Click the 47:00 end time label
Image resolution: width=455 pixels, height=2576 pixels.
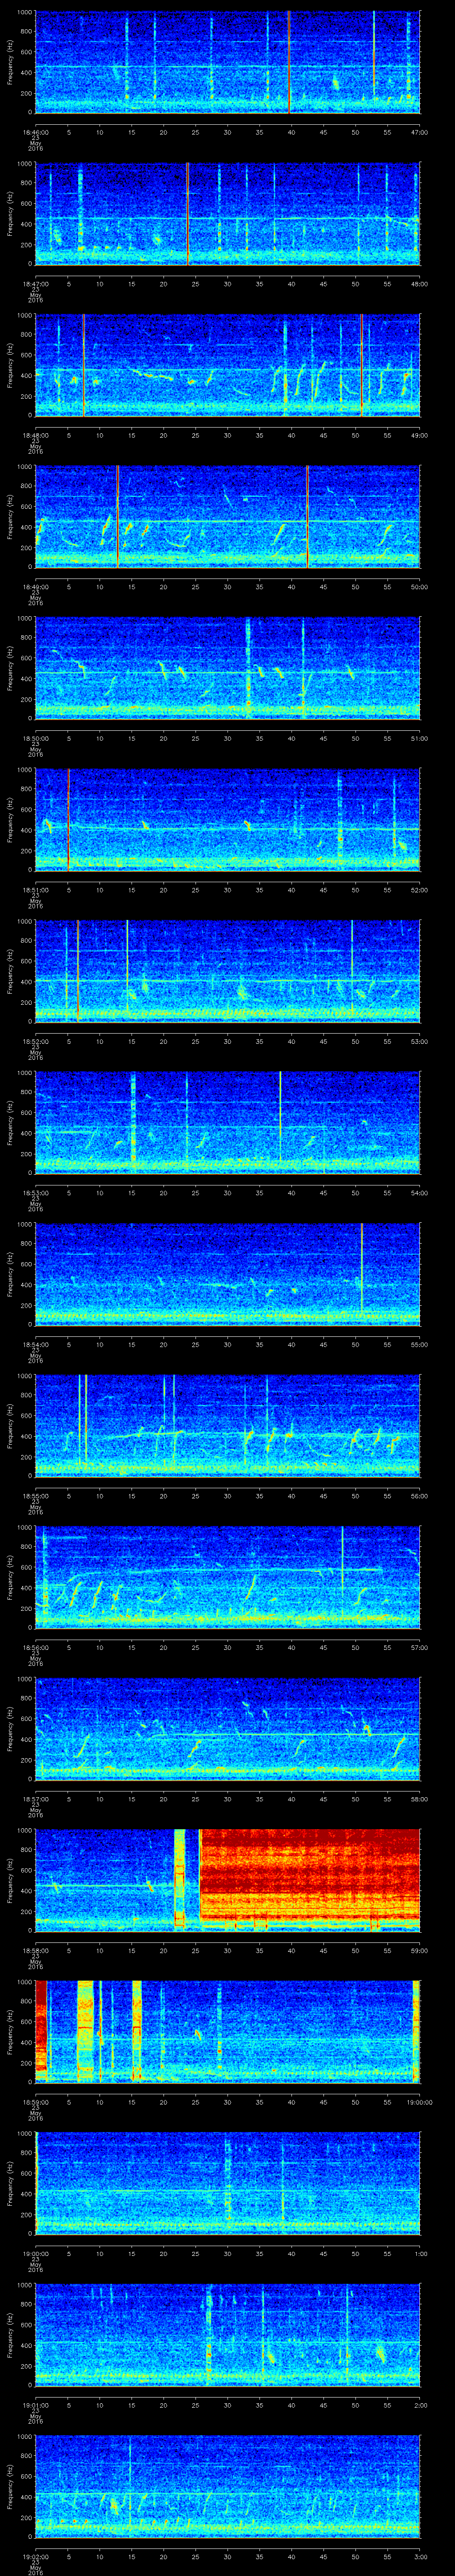[419, 132]
